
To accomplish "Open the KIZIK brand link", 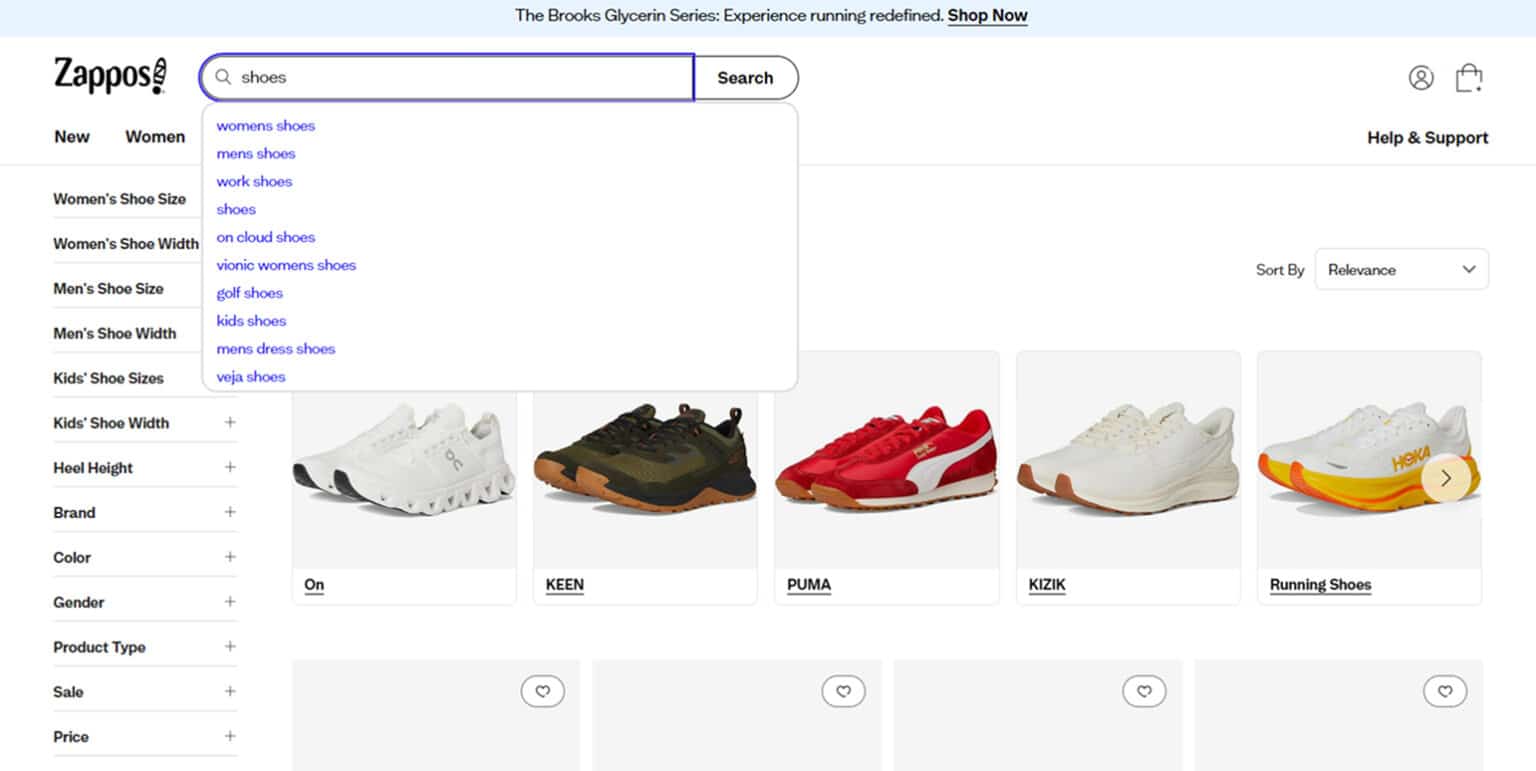I will click(1047, 585).
